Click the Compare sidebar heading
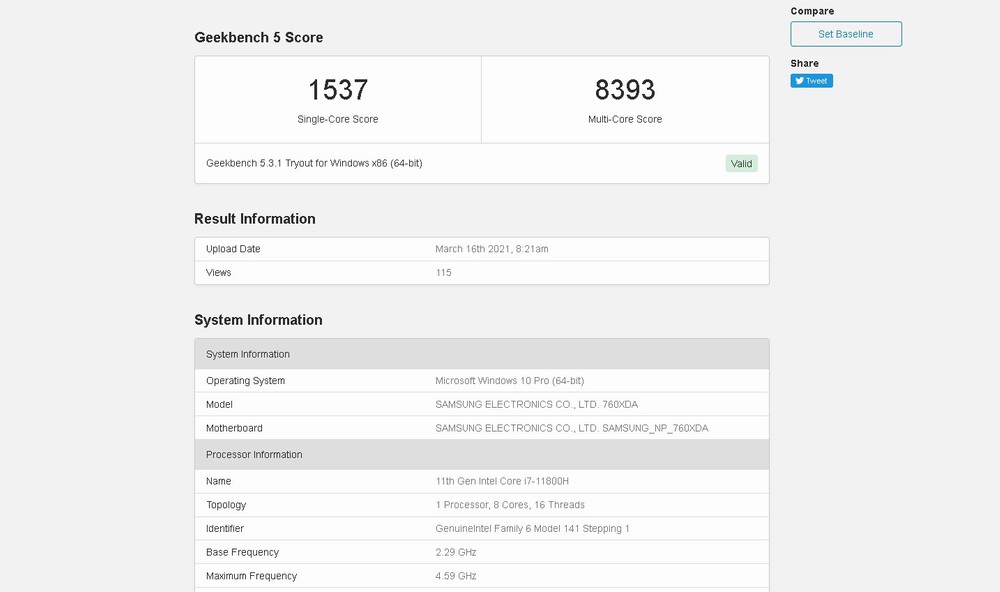Viewport: 1000px width, 592px height. click(812, 11)
